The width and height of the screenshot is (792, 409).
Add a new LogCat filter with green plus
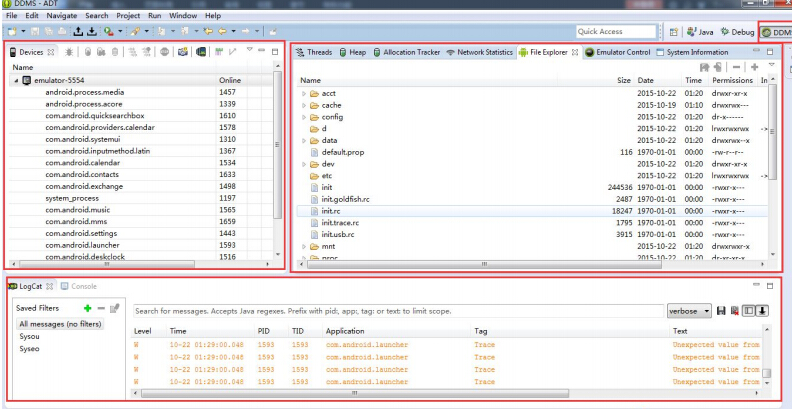[x=88, y=308]
